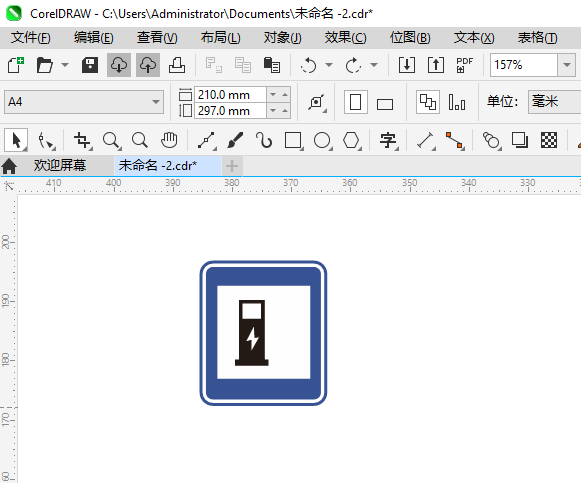Click the Copy icon

click(x=243, y=65)
